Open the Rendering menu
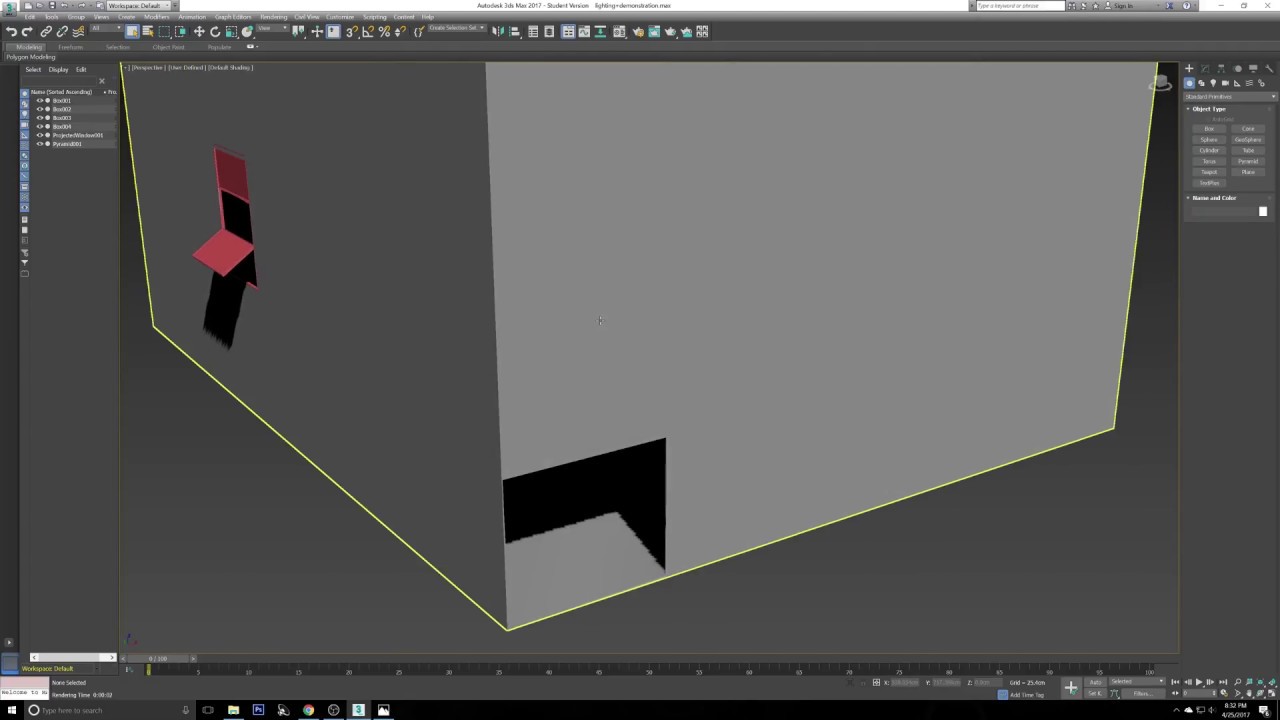The width and height of the screenshot is (1280, 720). coord(273,17)
